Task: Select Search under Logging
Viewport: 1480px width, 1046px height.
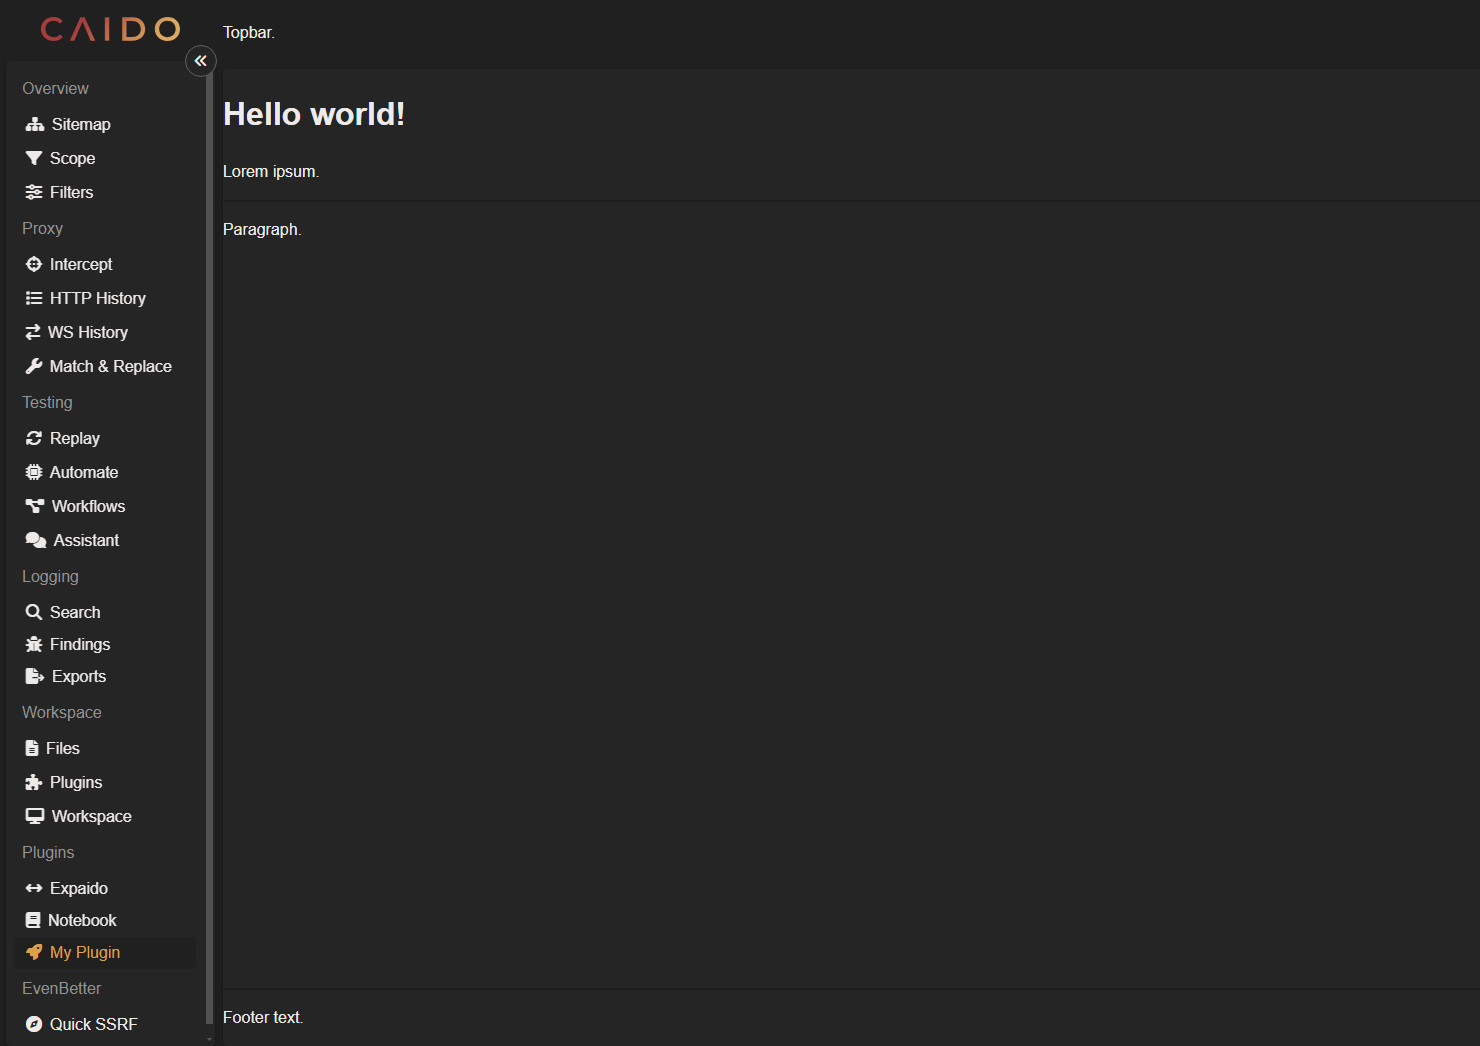Action: [75, 612]
